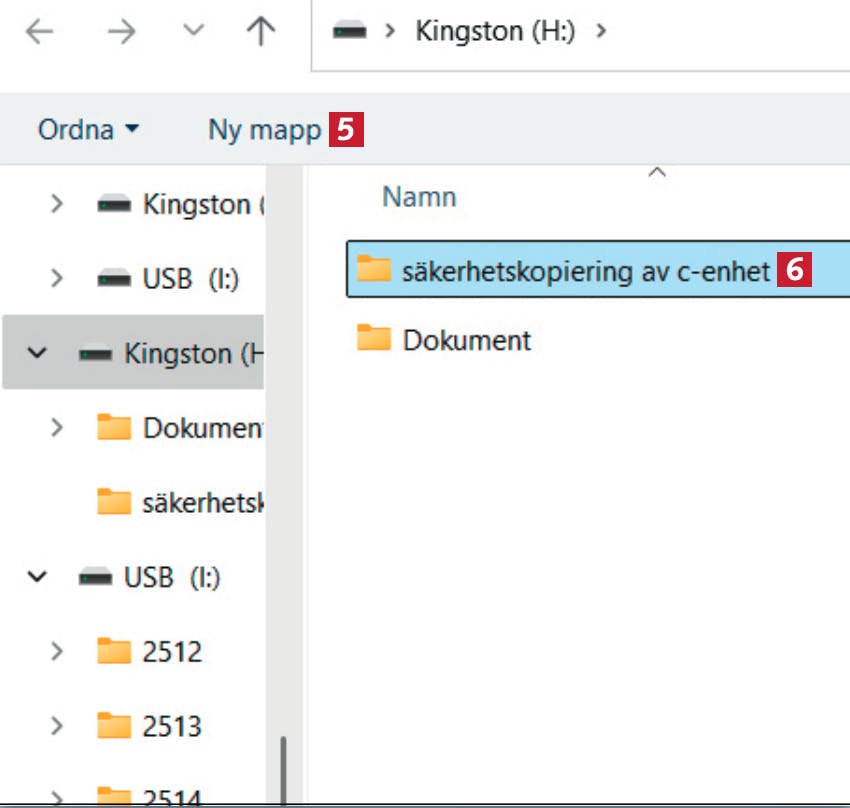
Task: Click the navigation pane scrollbar thumb
Action: [x=283, y=770]
